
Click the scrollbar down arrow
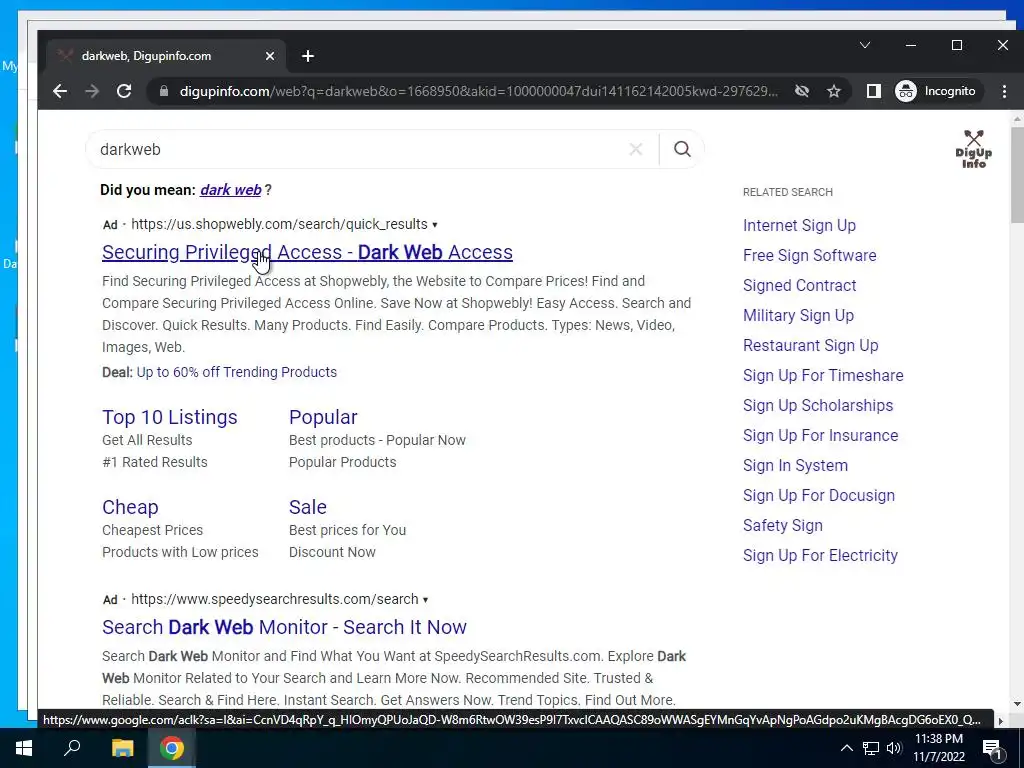(1017, 704)
